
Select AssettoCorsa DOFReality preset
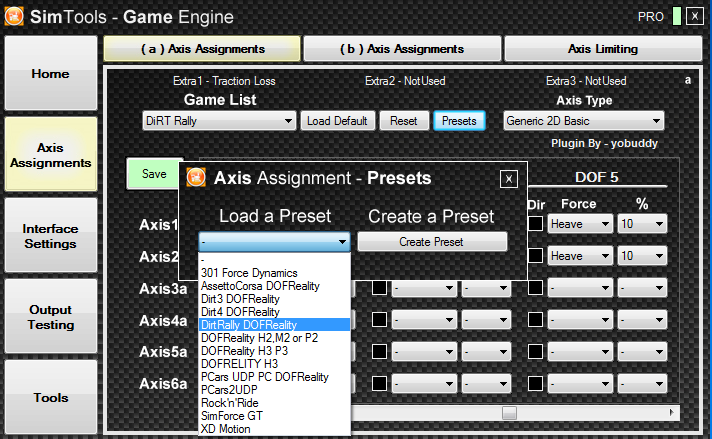point(274,286)
